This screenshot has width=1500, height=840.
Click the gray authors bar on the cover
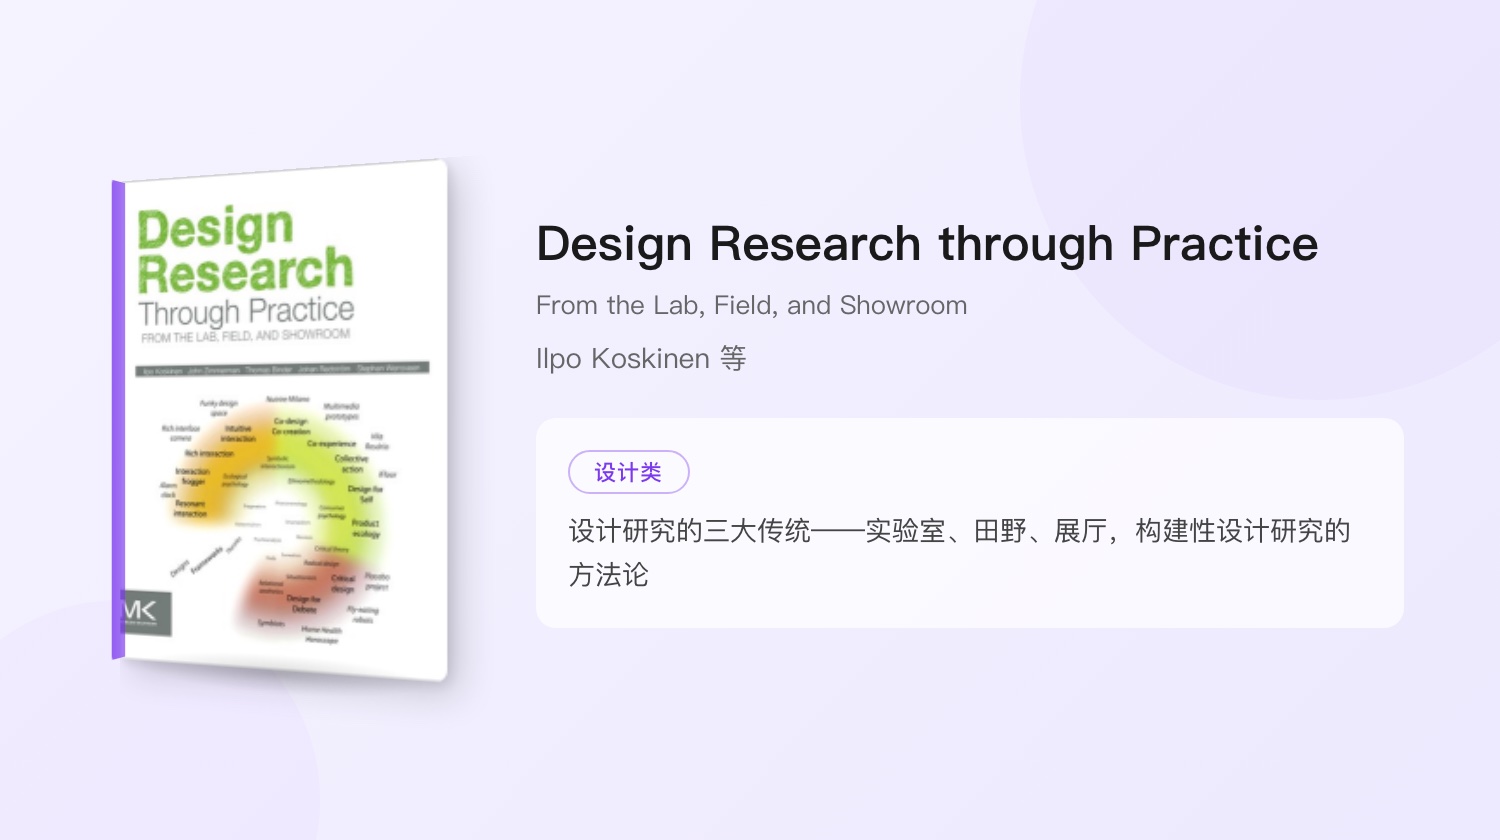[283, 369]
